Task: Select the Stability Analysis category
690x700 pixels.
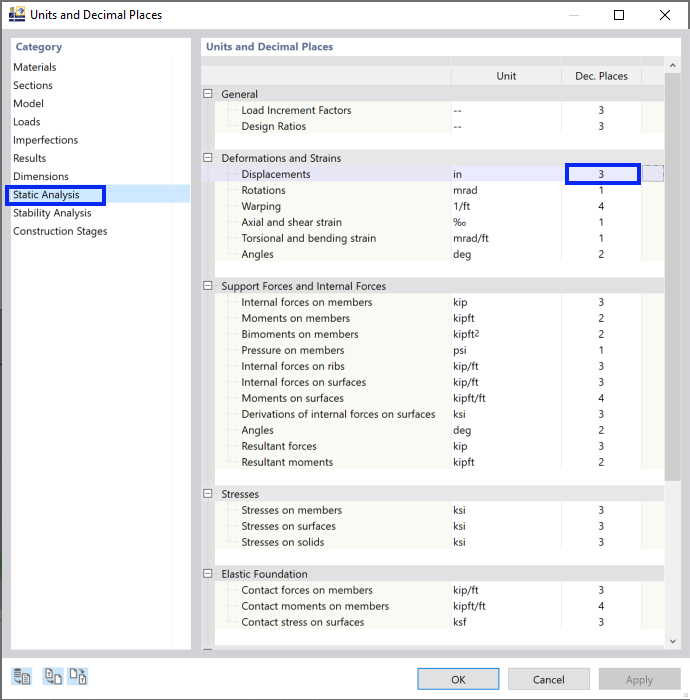Action: pos(52,213)
